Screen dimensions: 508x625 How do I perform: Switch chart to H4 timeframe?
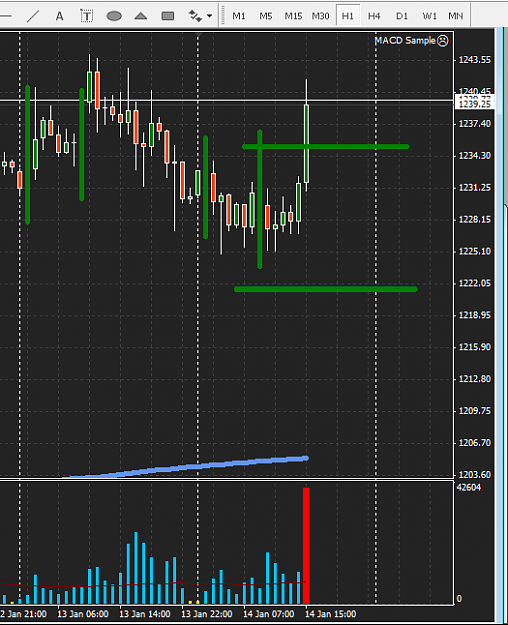(374, 16)
